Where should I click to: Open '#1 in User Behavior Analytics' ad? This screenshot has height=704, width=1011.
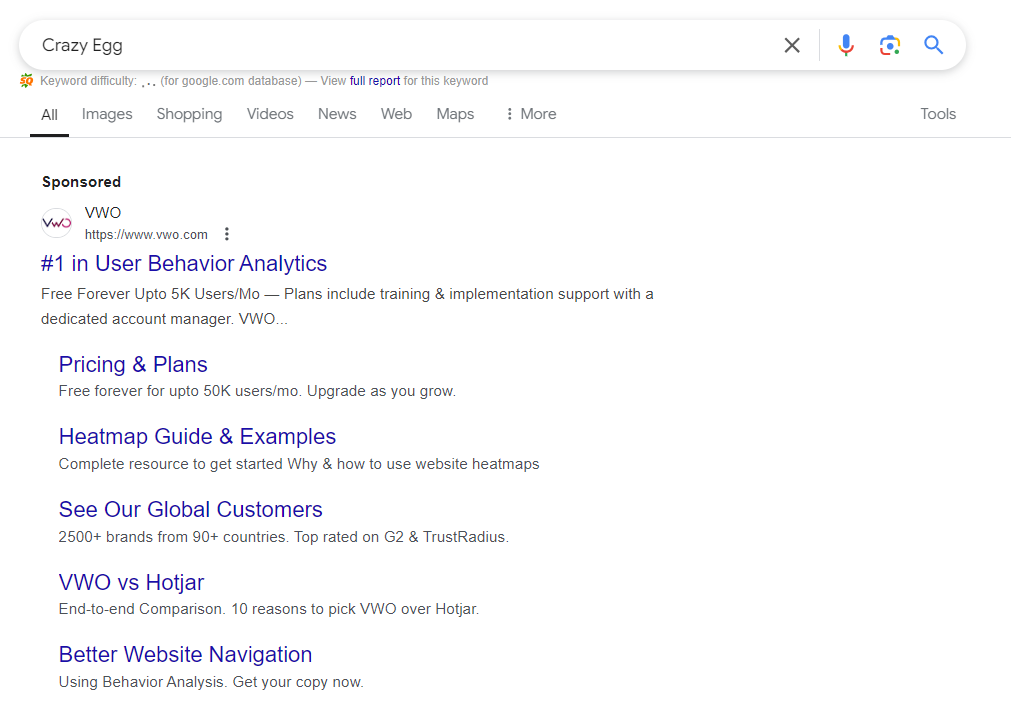[x=184, y=264]
